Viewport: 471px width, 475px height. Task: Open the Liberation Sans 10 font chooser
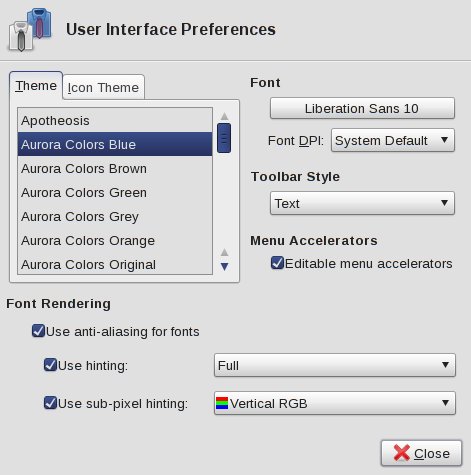point(362,108)
